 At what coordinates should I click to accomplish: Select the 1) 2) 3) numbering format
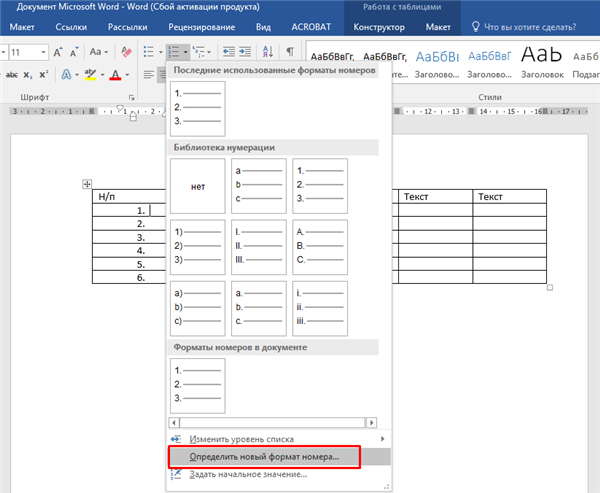(x=198, y=247)
